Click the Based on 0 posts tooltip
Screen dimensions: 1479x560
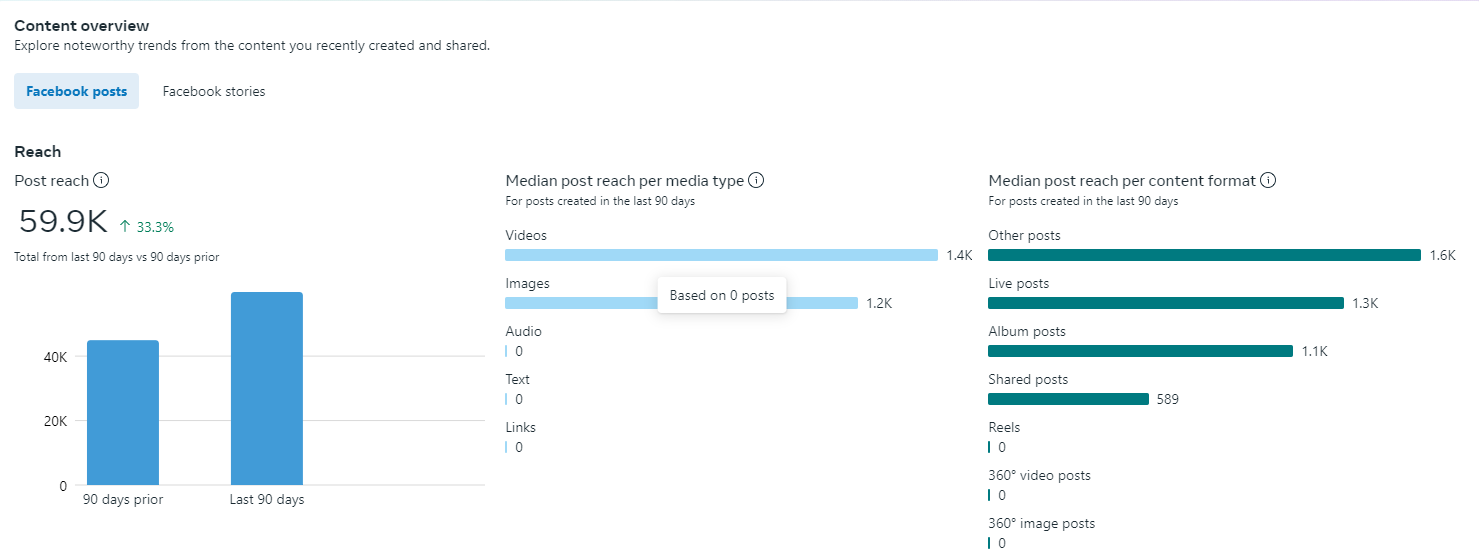coord(722,295)
